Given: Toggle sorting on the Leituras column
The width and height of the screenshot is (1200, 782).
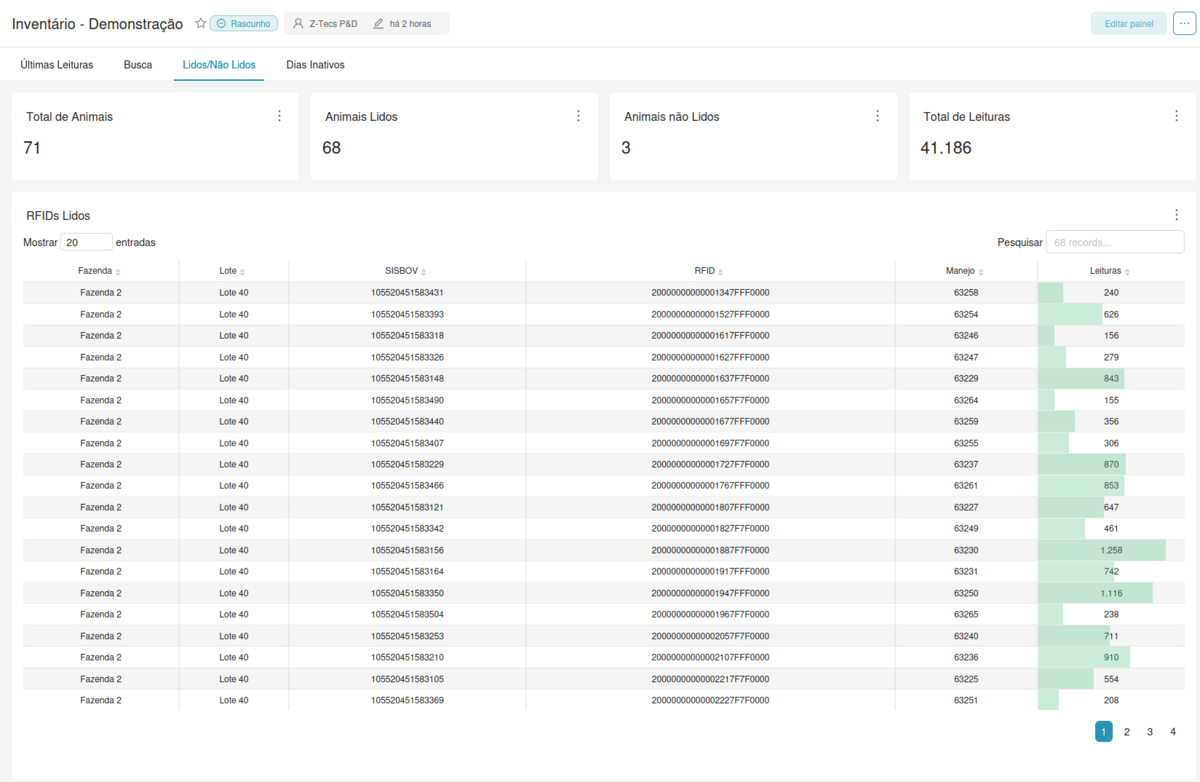Looking at the screenshot, I should (x=1130, y=270).
